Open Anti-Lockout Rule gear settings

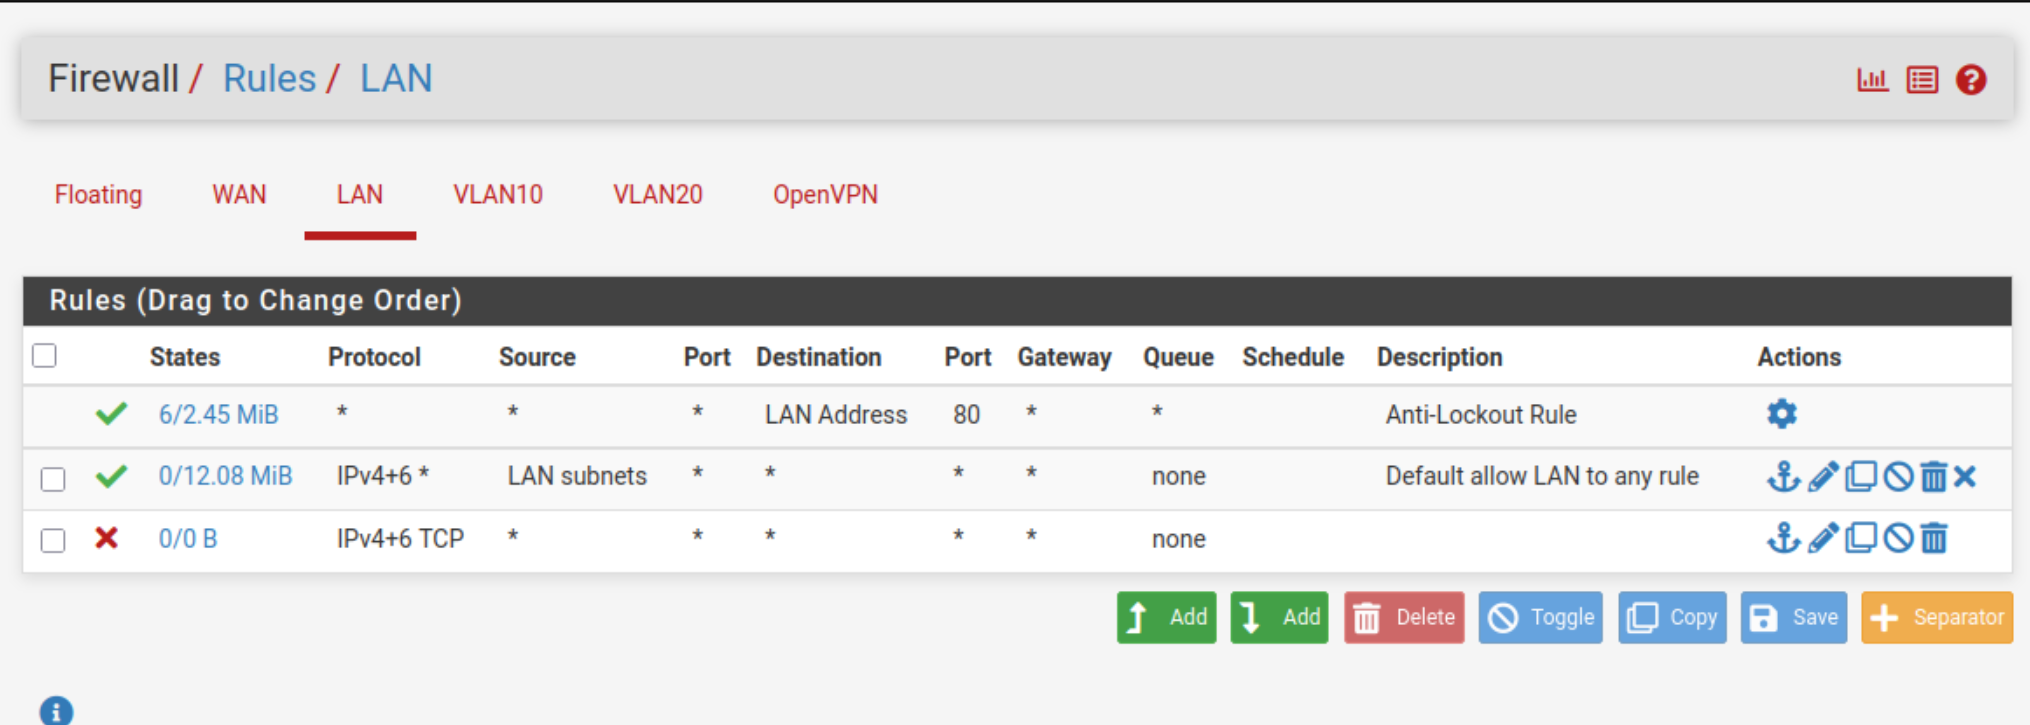(1781, 413)
